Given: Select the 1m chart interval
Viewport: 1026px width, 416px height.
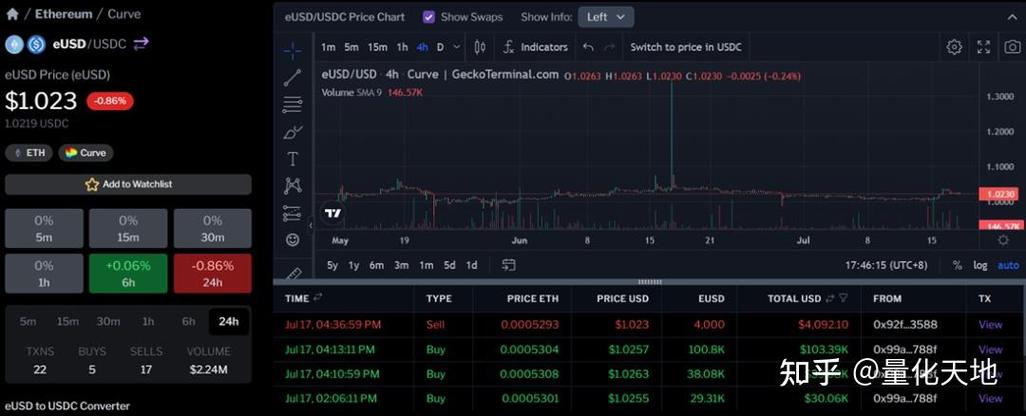Looking at the screenshot, I should click(328, 47).
